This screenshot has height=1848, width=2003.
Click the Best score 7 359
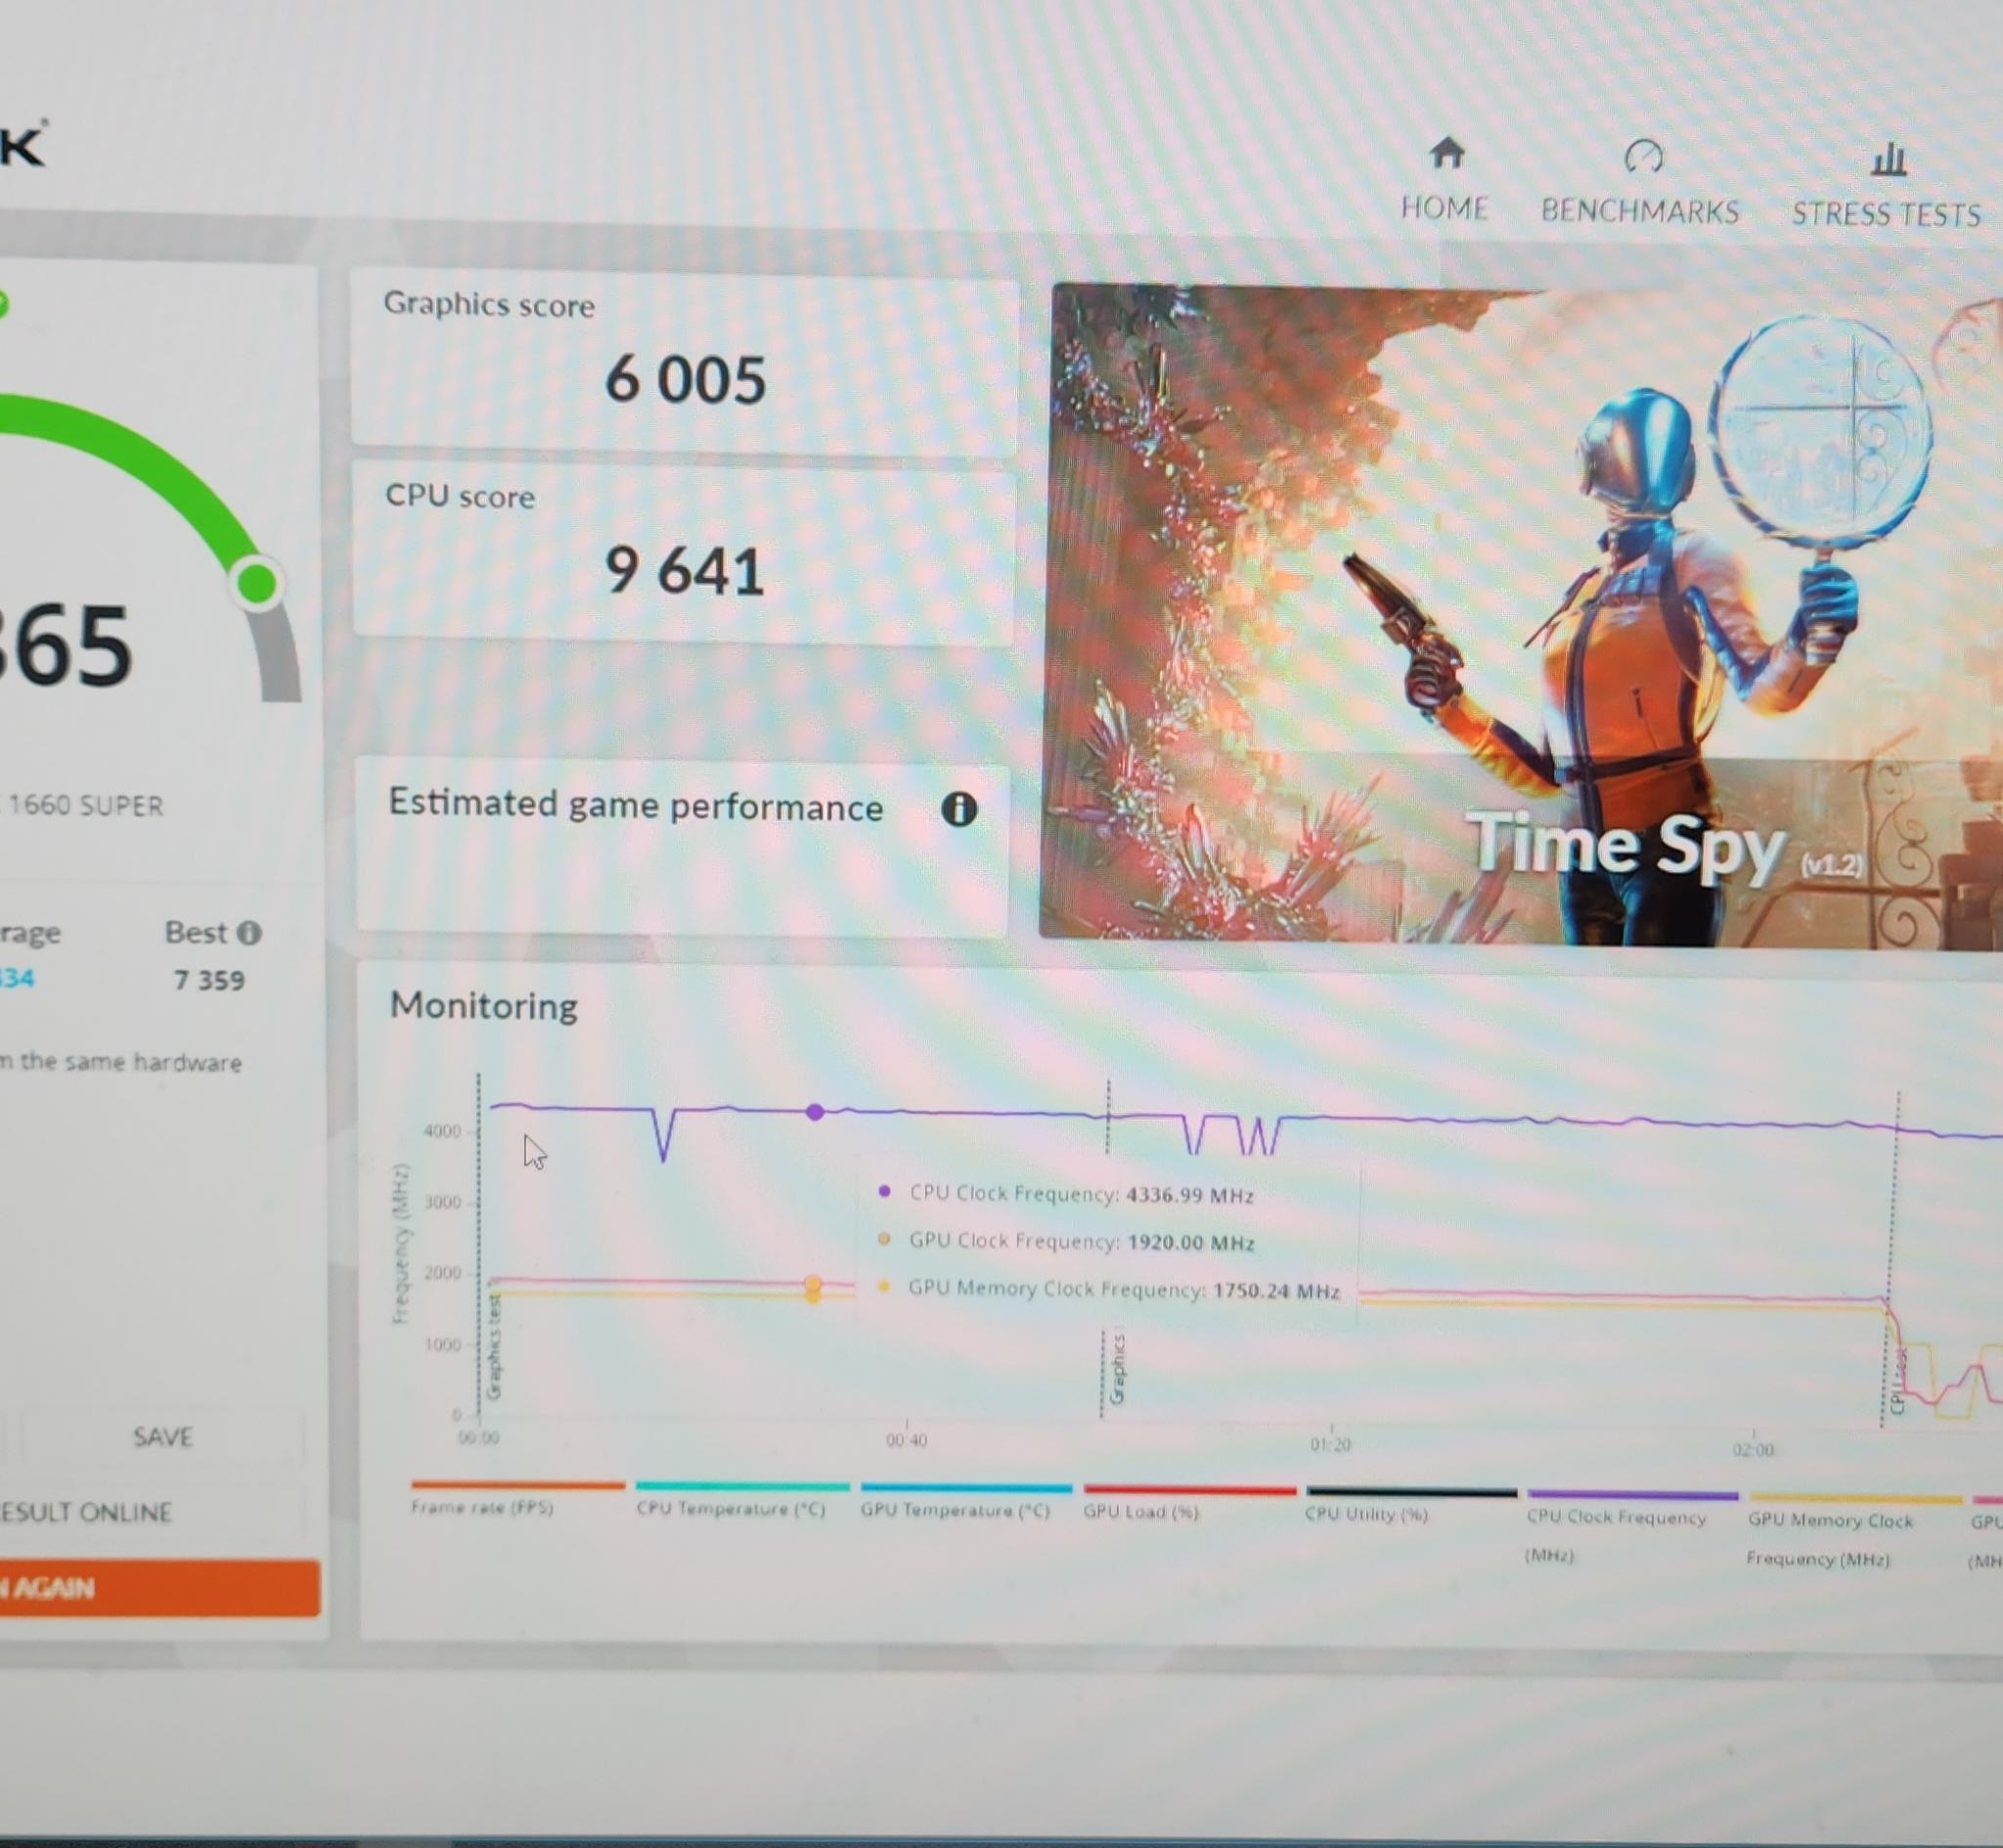(209, 980)
